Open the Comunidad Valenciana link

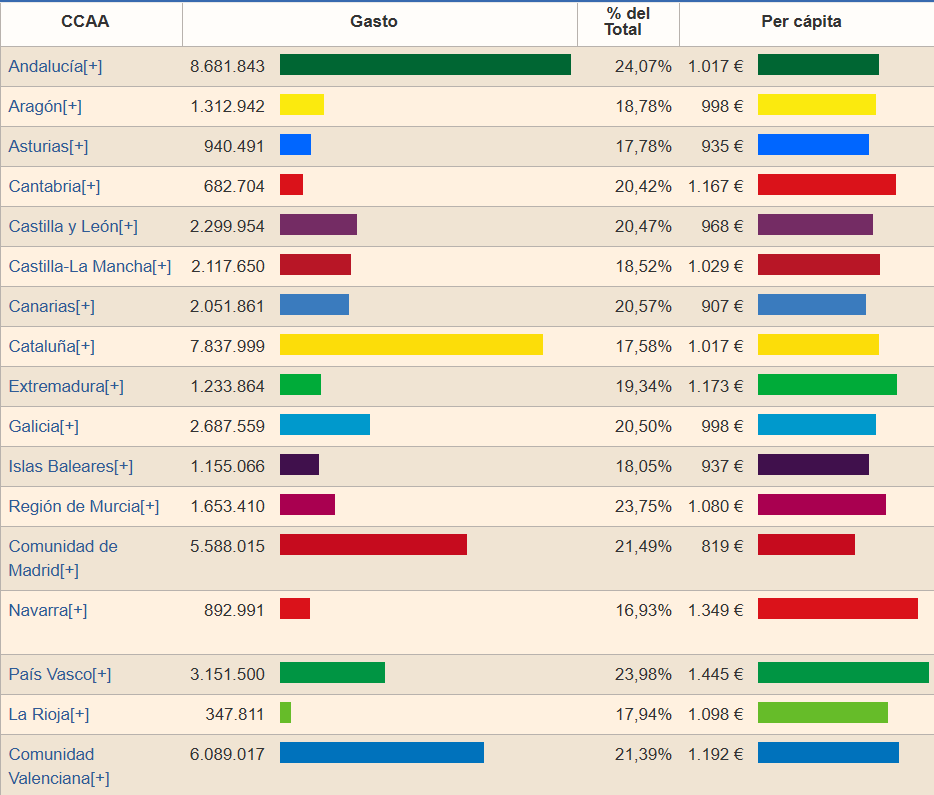[58, 766]
